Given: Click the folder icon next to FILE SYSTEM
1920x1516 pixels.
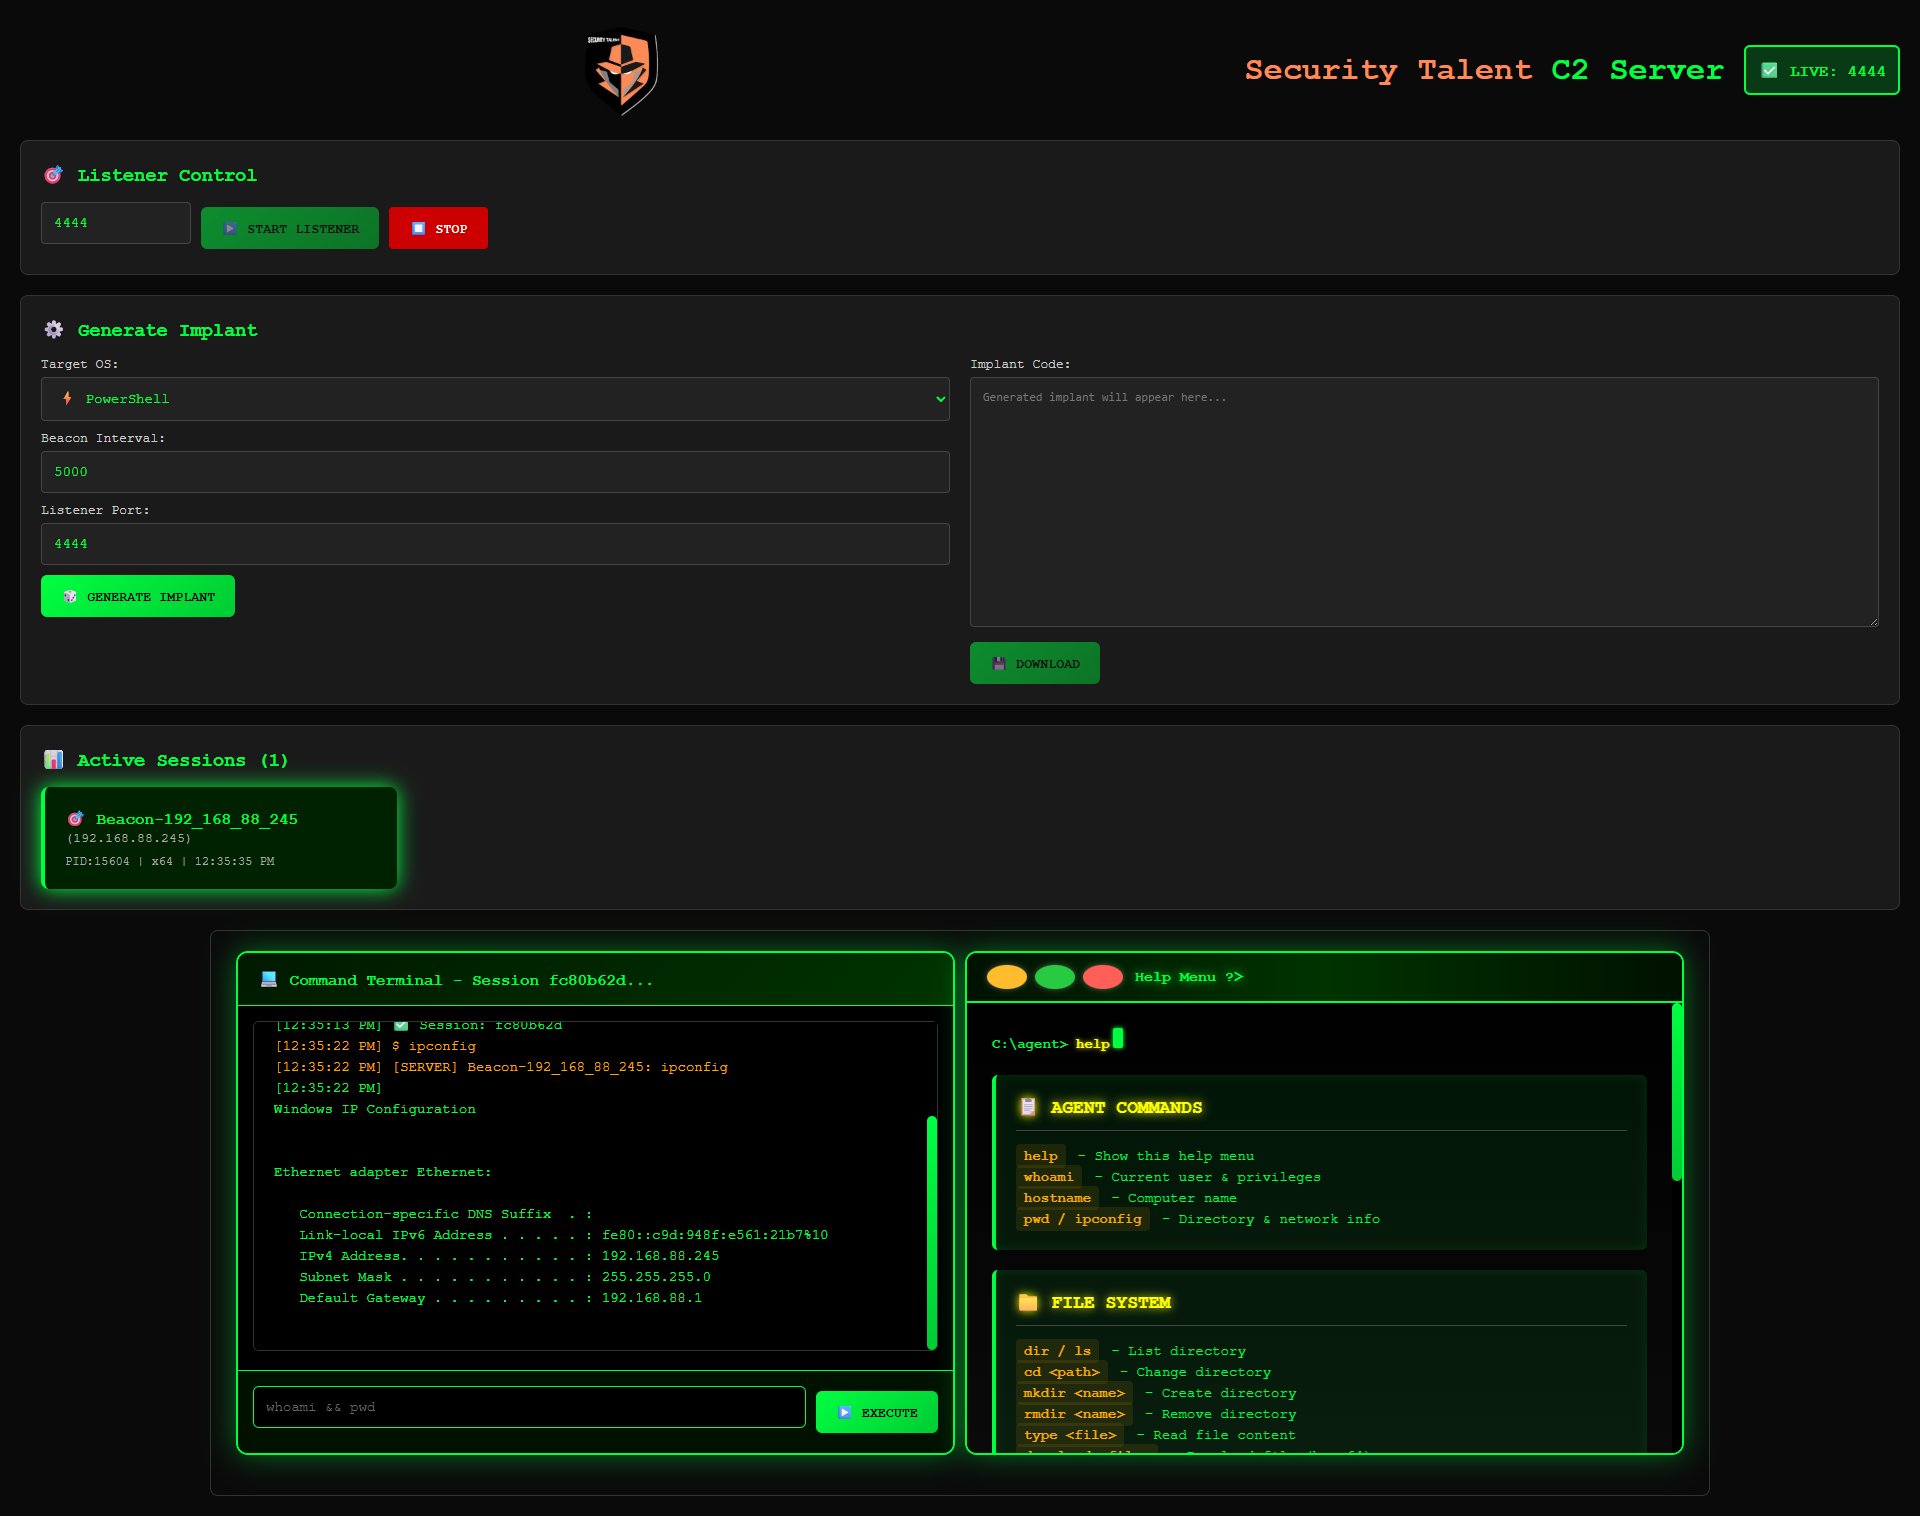Looking at the screenshot, I should [1028, 1302].
